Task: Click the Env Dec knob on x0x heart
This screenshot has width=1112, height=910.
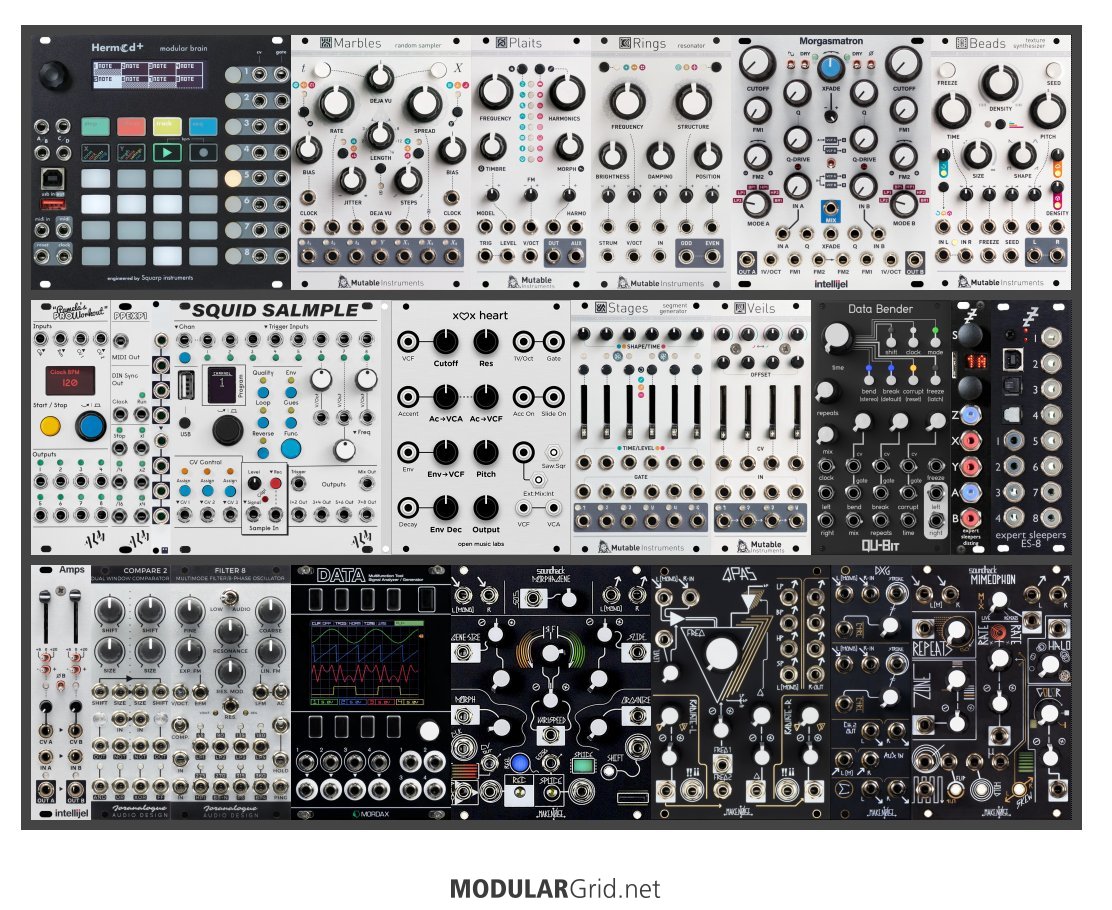Action: click(x=445, y=508)
